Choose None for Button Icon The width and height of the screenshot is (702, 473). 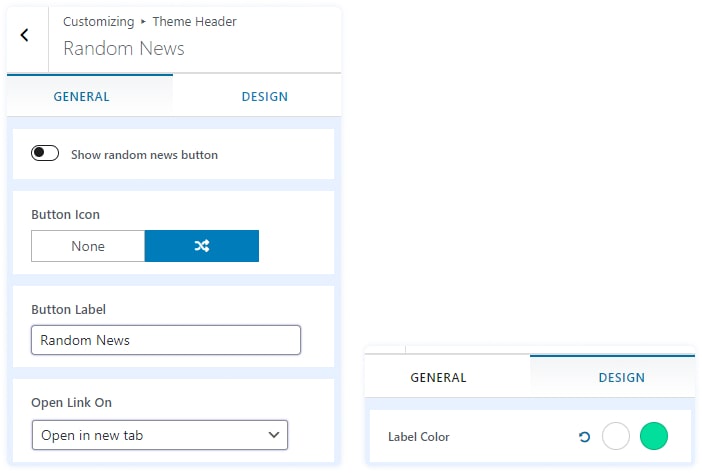88,246
